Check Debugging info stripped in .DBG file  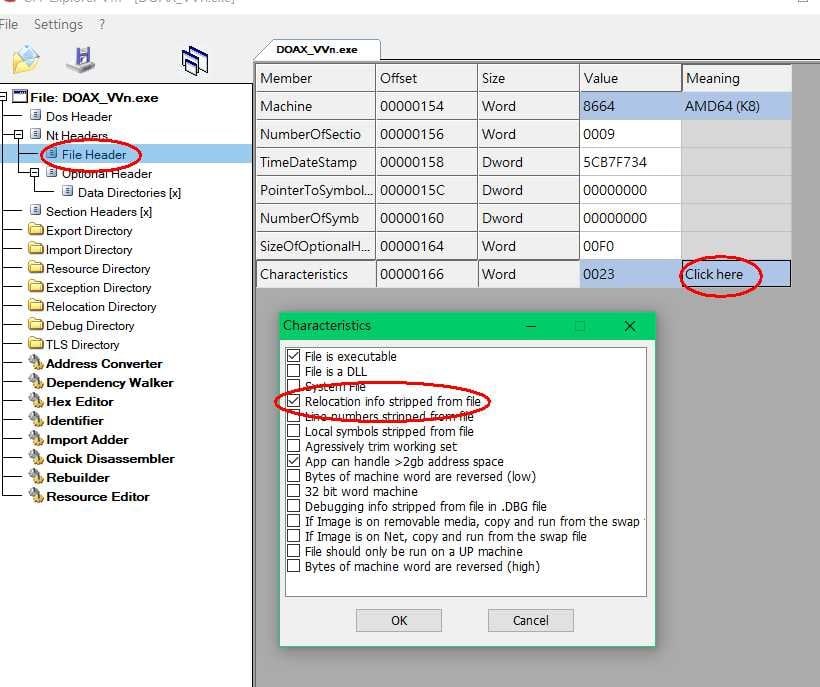[x=293, y=506]
